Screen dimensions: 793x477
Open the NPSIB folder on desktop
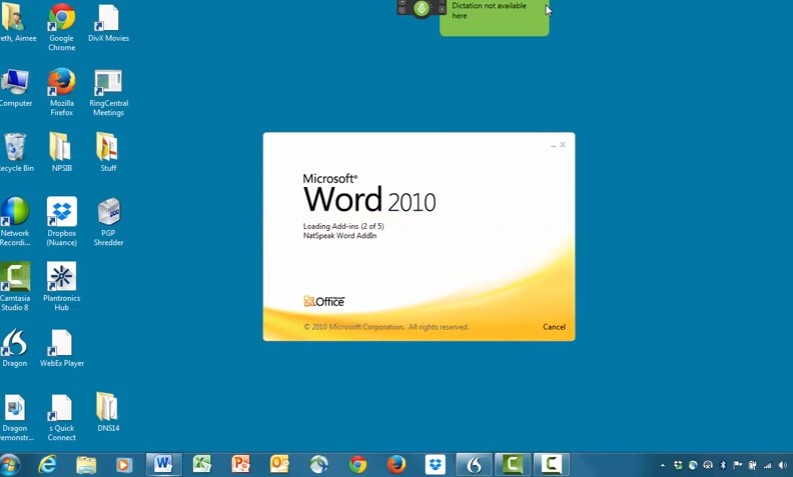[x=62, y=152]
